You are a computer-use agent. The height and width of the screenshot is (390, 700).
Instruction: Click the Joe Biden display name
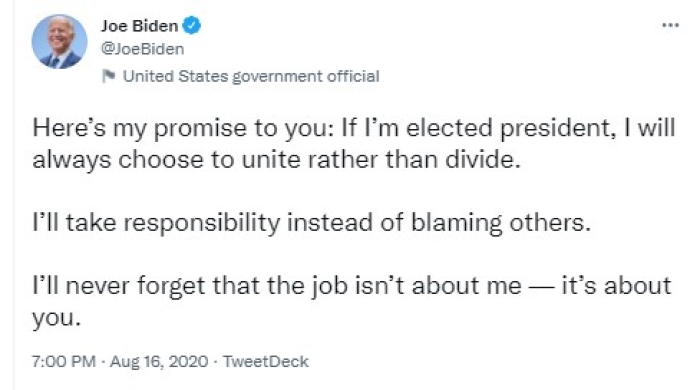(140, 26)
